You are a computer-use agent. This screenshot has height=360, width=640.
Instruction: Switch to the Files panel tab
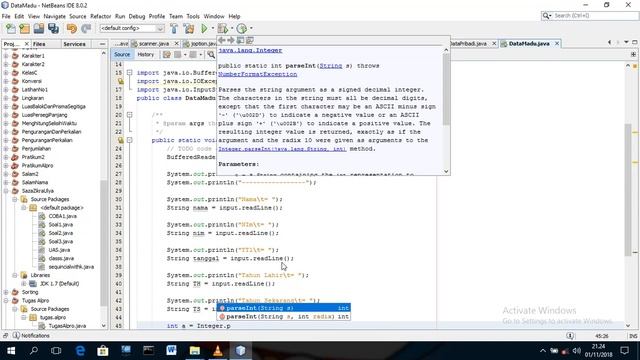39,44
